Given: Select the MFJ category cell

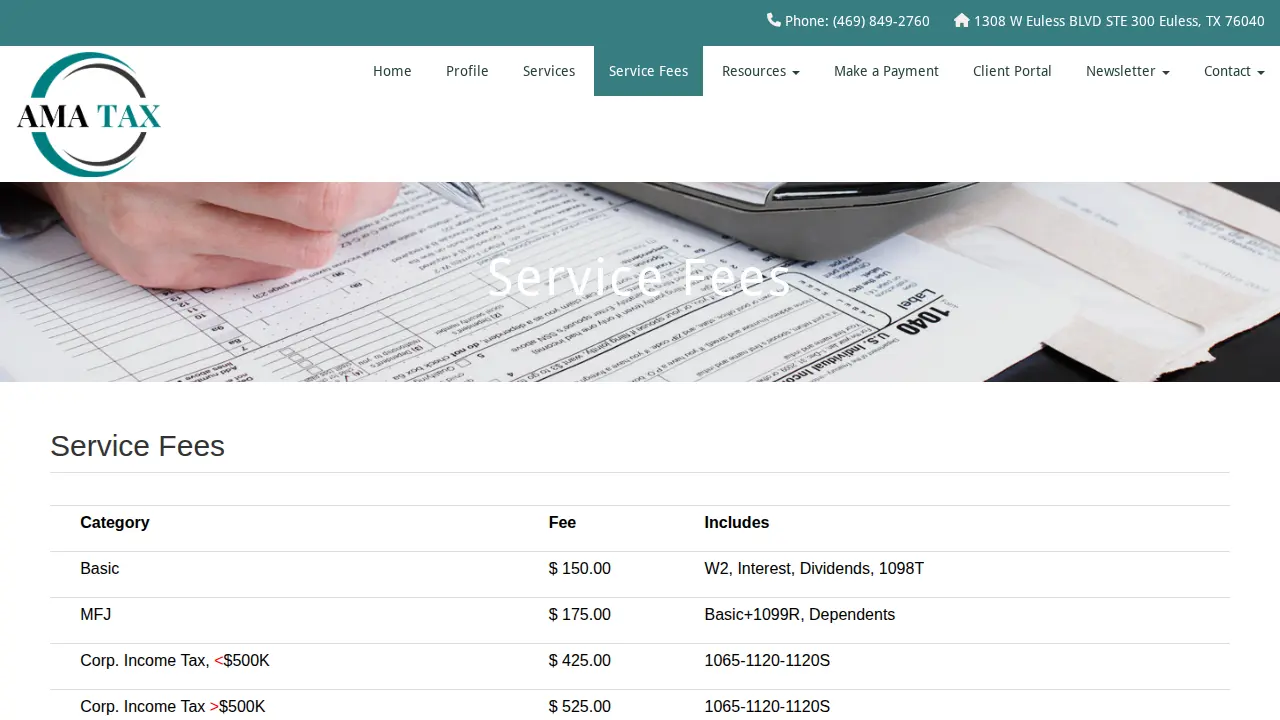Looking at the screenshot, I should (96, 614).
